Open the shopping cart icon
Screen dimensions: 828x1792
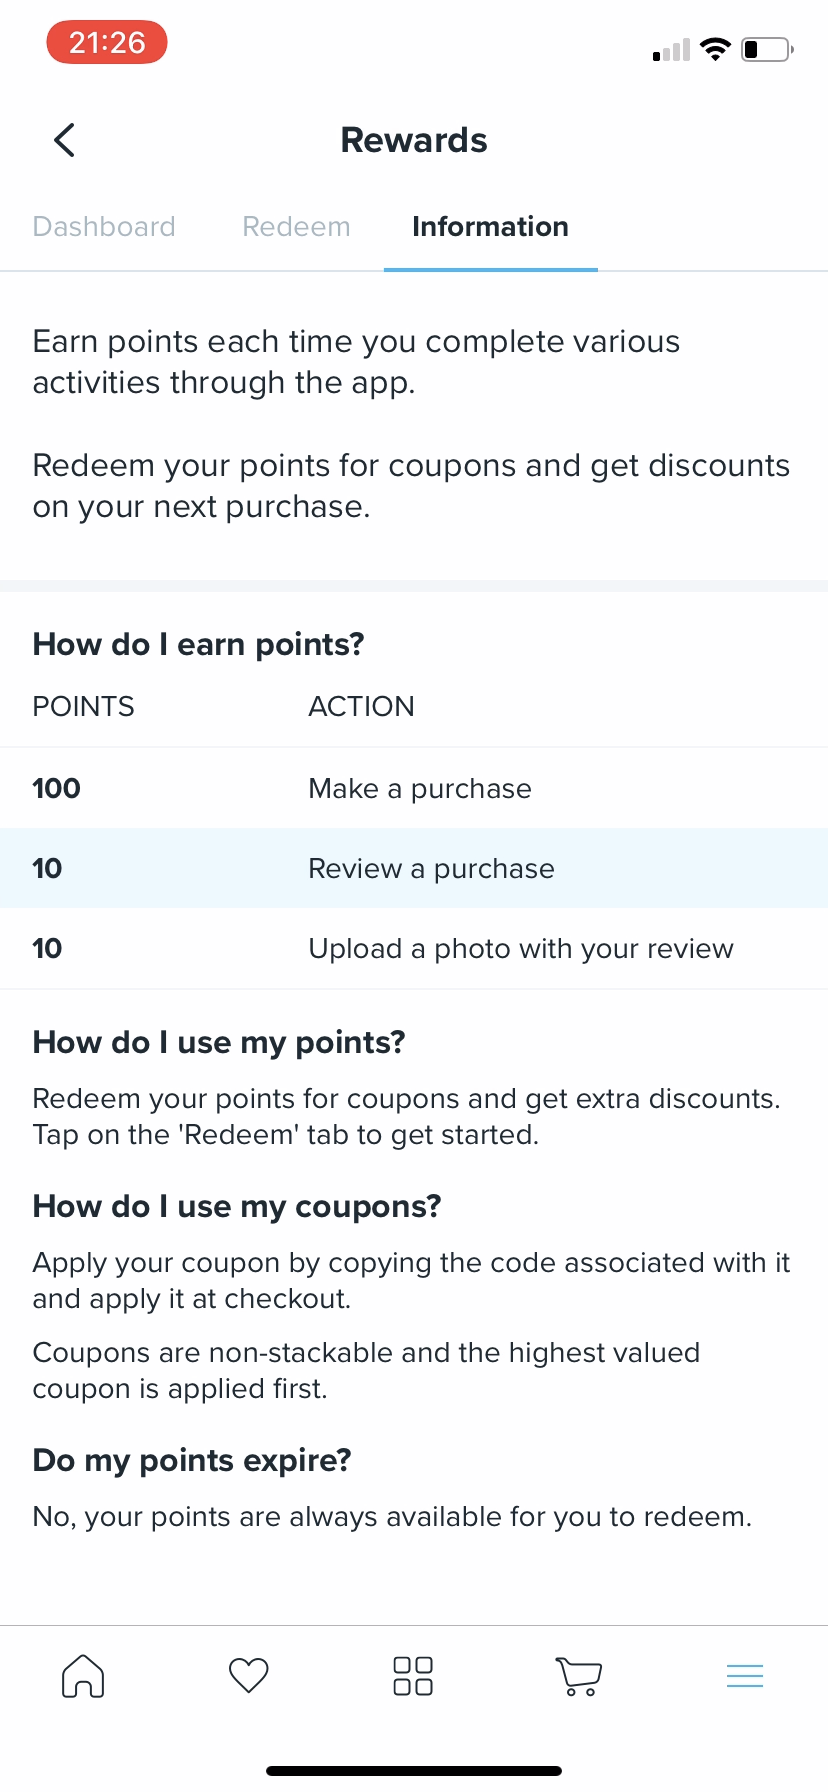point(578,1676)
